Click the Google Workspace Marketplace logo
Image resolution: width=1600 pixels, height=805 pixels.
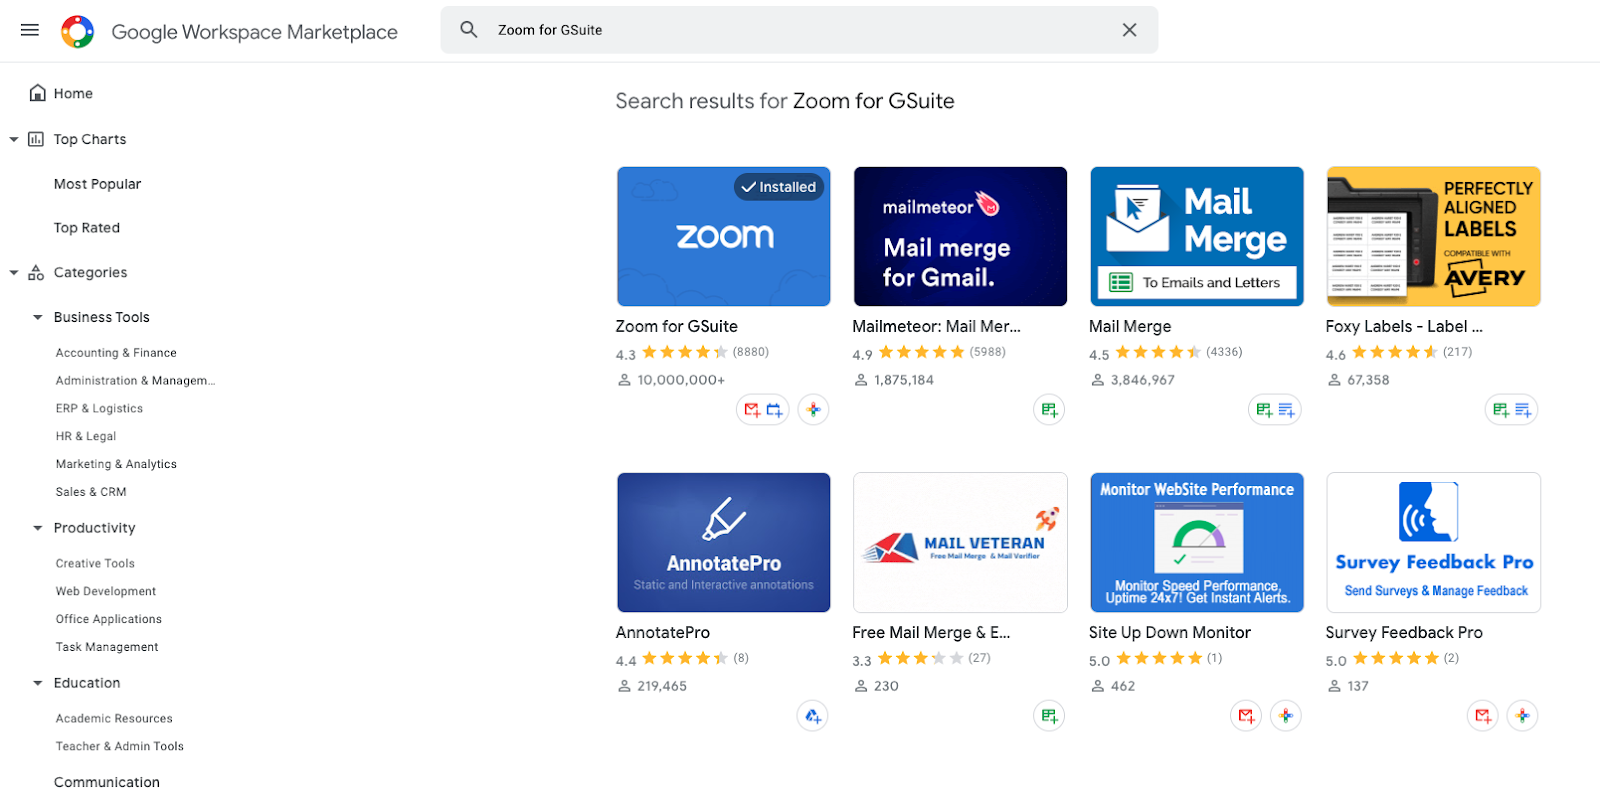pyautogui.click(x=77, y=32)
